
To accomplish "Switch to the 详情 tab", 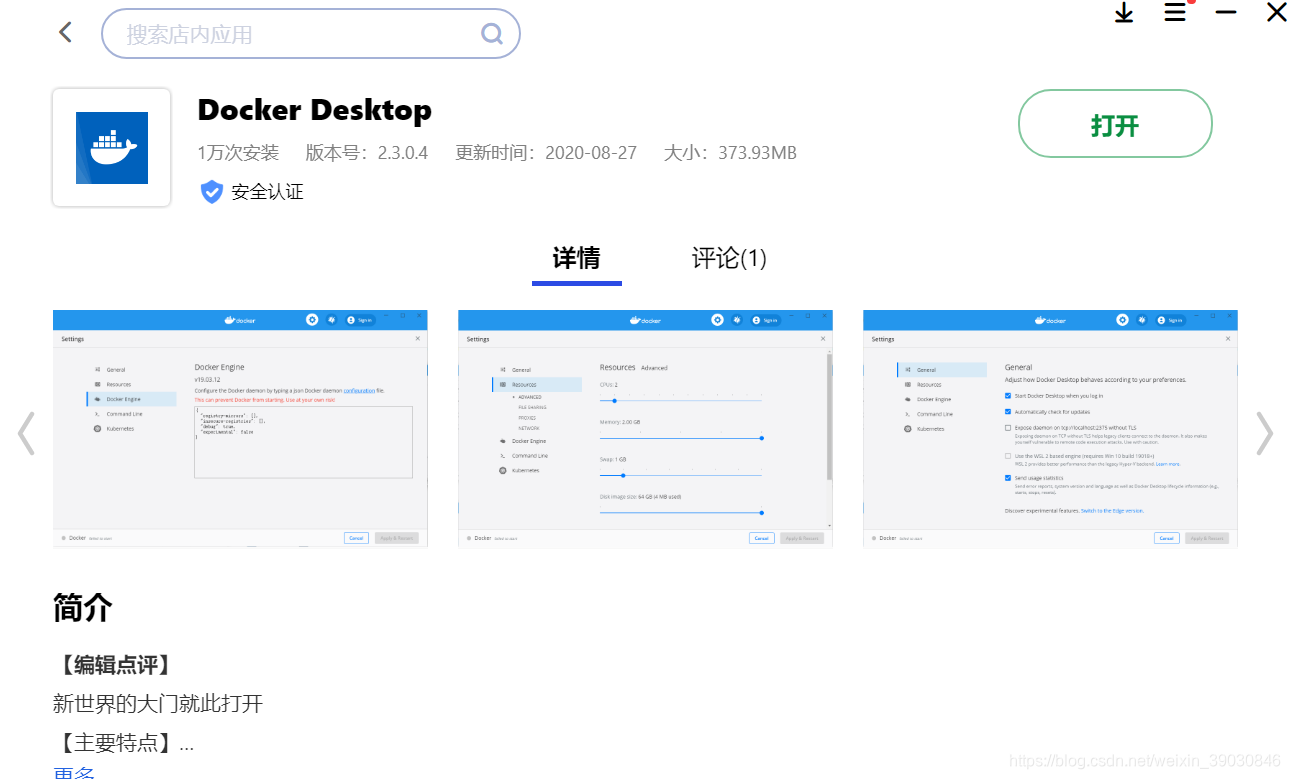I will point(577,259).
